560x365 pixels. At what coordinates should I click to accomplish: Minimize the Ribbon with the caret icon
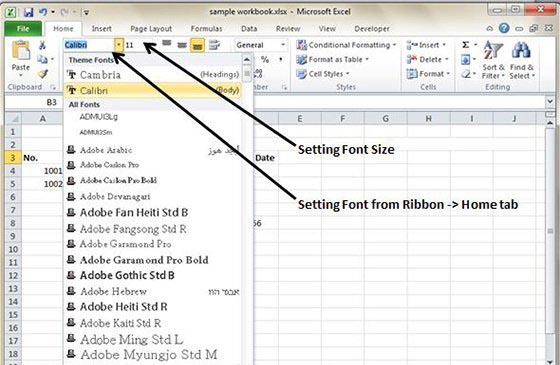pyautogui.click(x=490, y=29)
